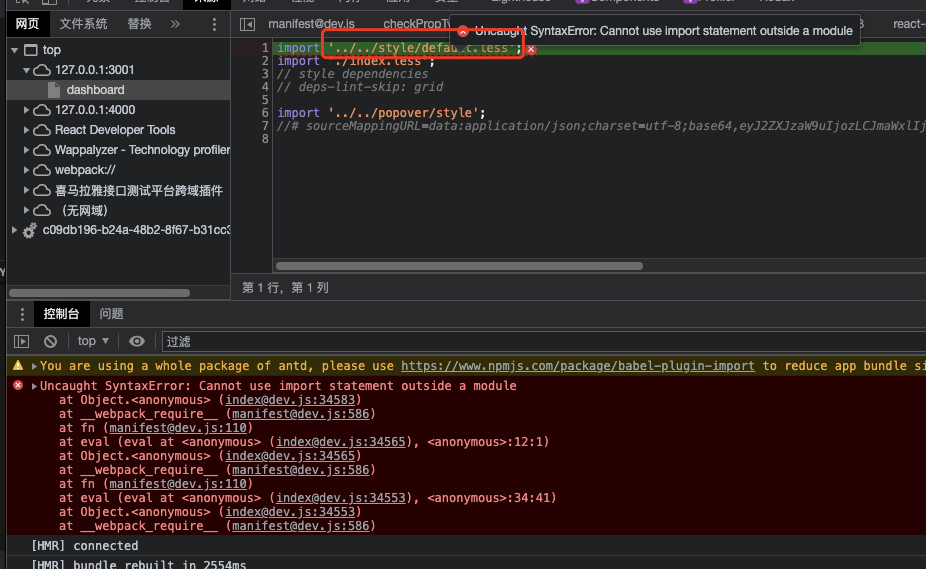The image size is (926, 569).
Task: Collapse the top frame tree node
Action: tap(15, 50)
